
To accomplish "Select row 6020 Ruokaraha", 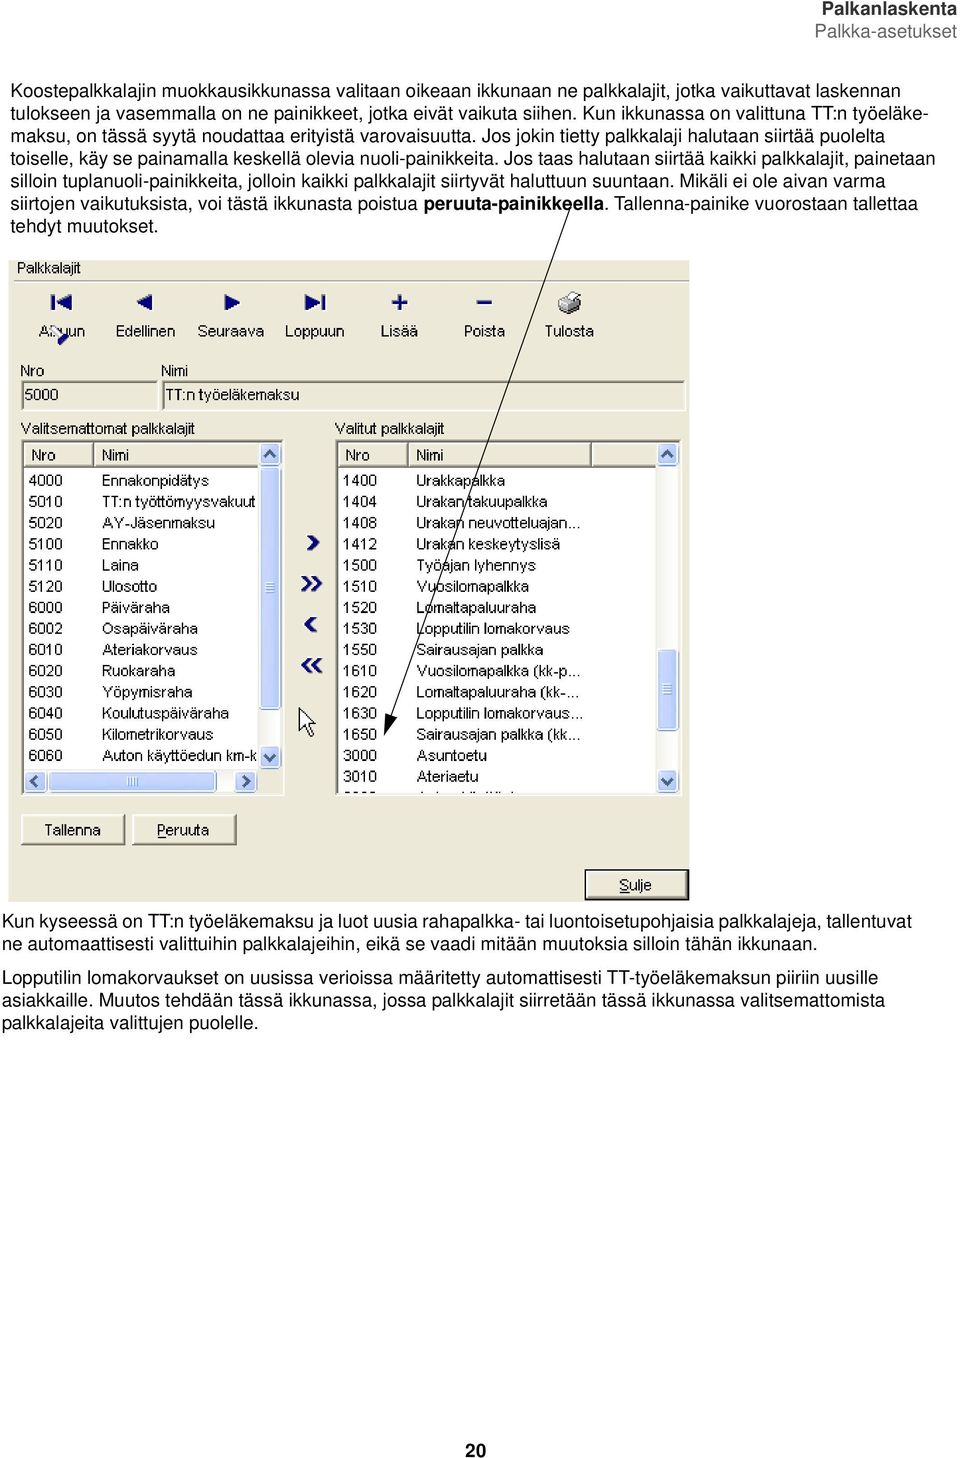I will [141, 670].
